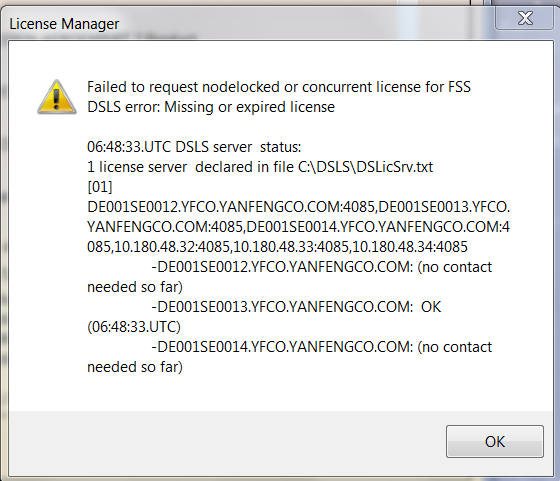Click the IP address list line 10.180.48.32:4085
The width and height of the screenshot is (560, 481).
click(277, 247)
